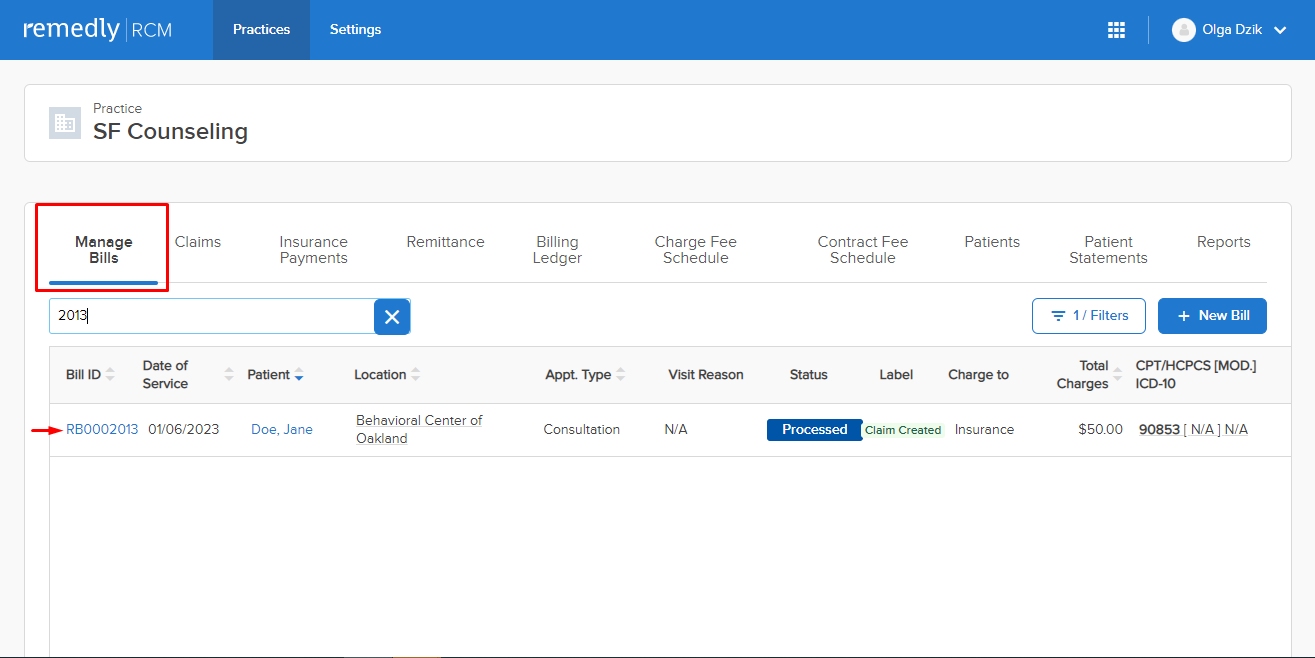1315x658 pixels.
Task: Clear the search field with X icon
Action: [x=392, y=317]
